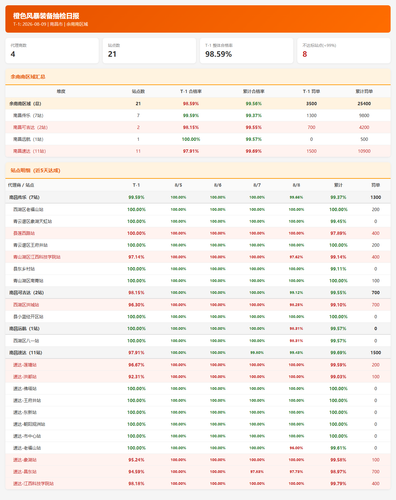Click the 99.79% cumulative rate cell
The width and height of the screenshot is (396, 500).
point(338,483)
